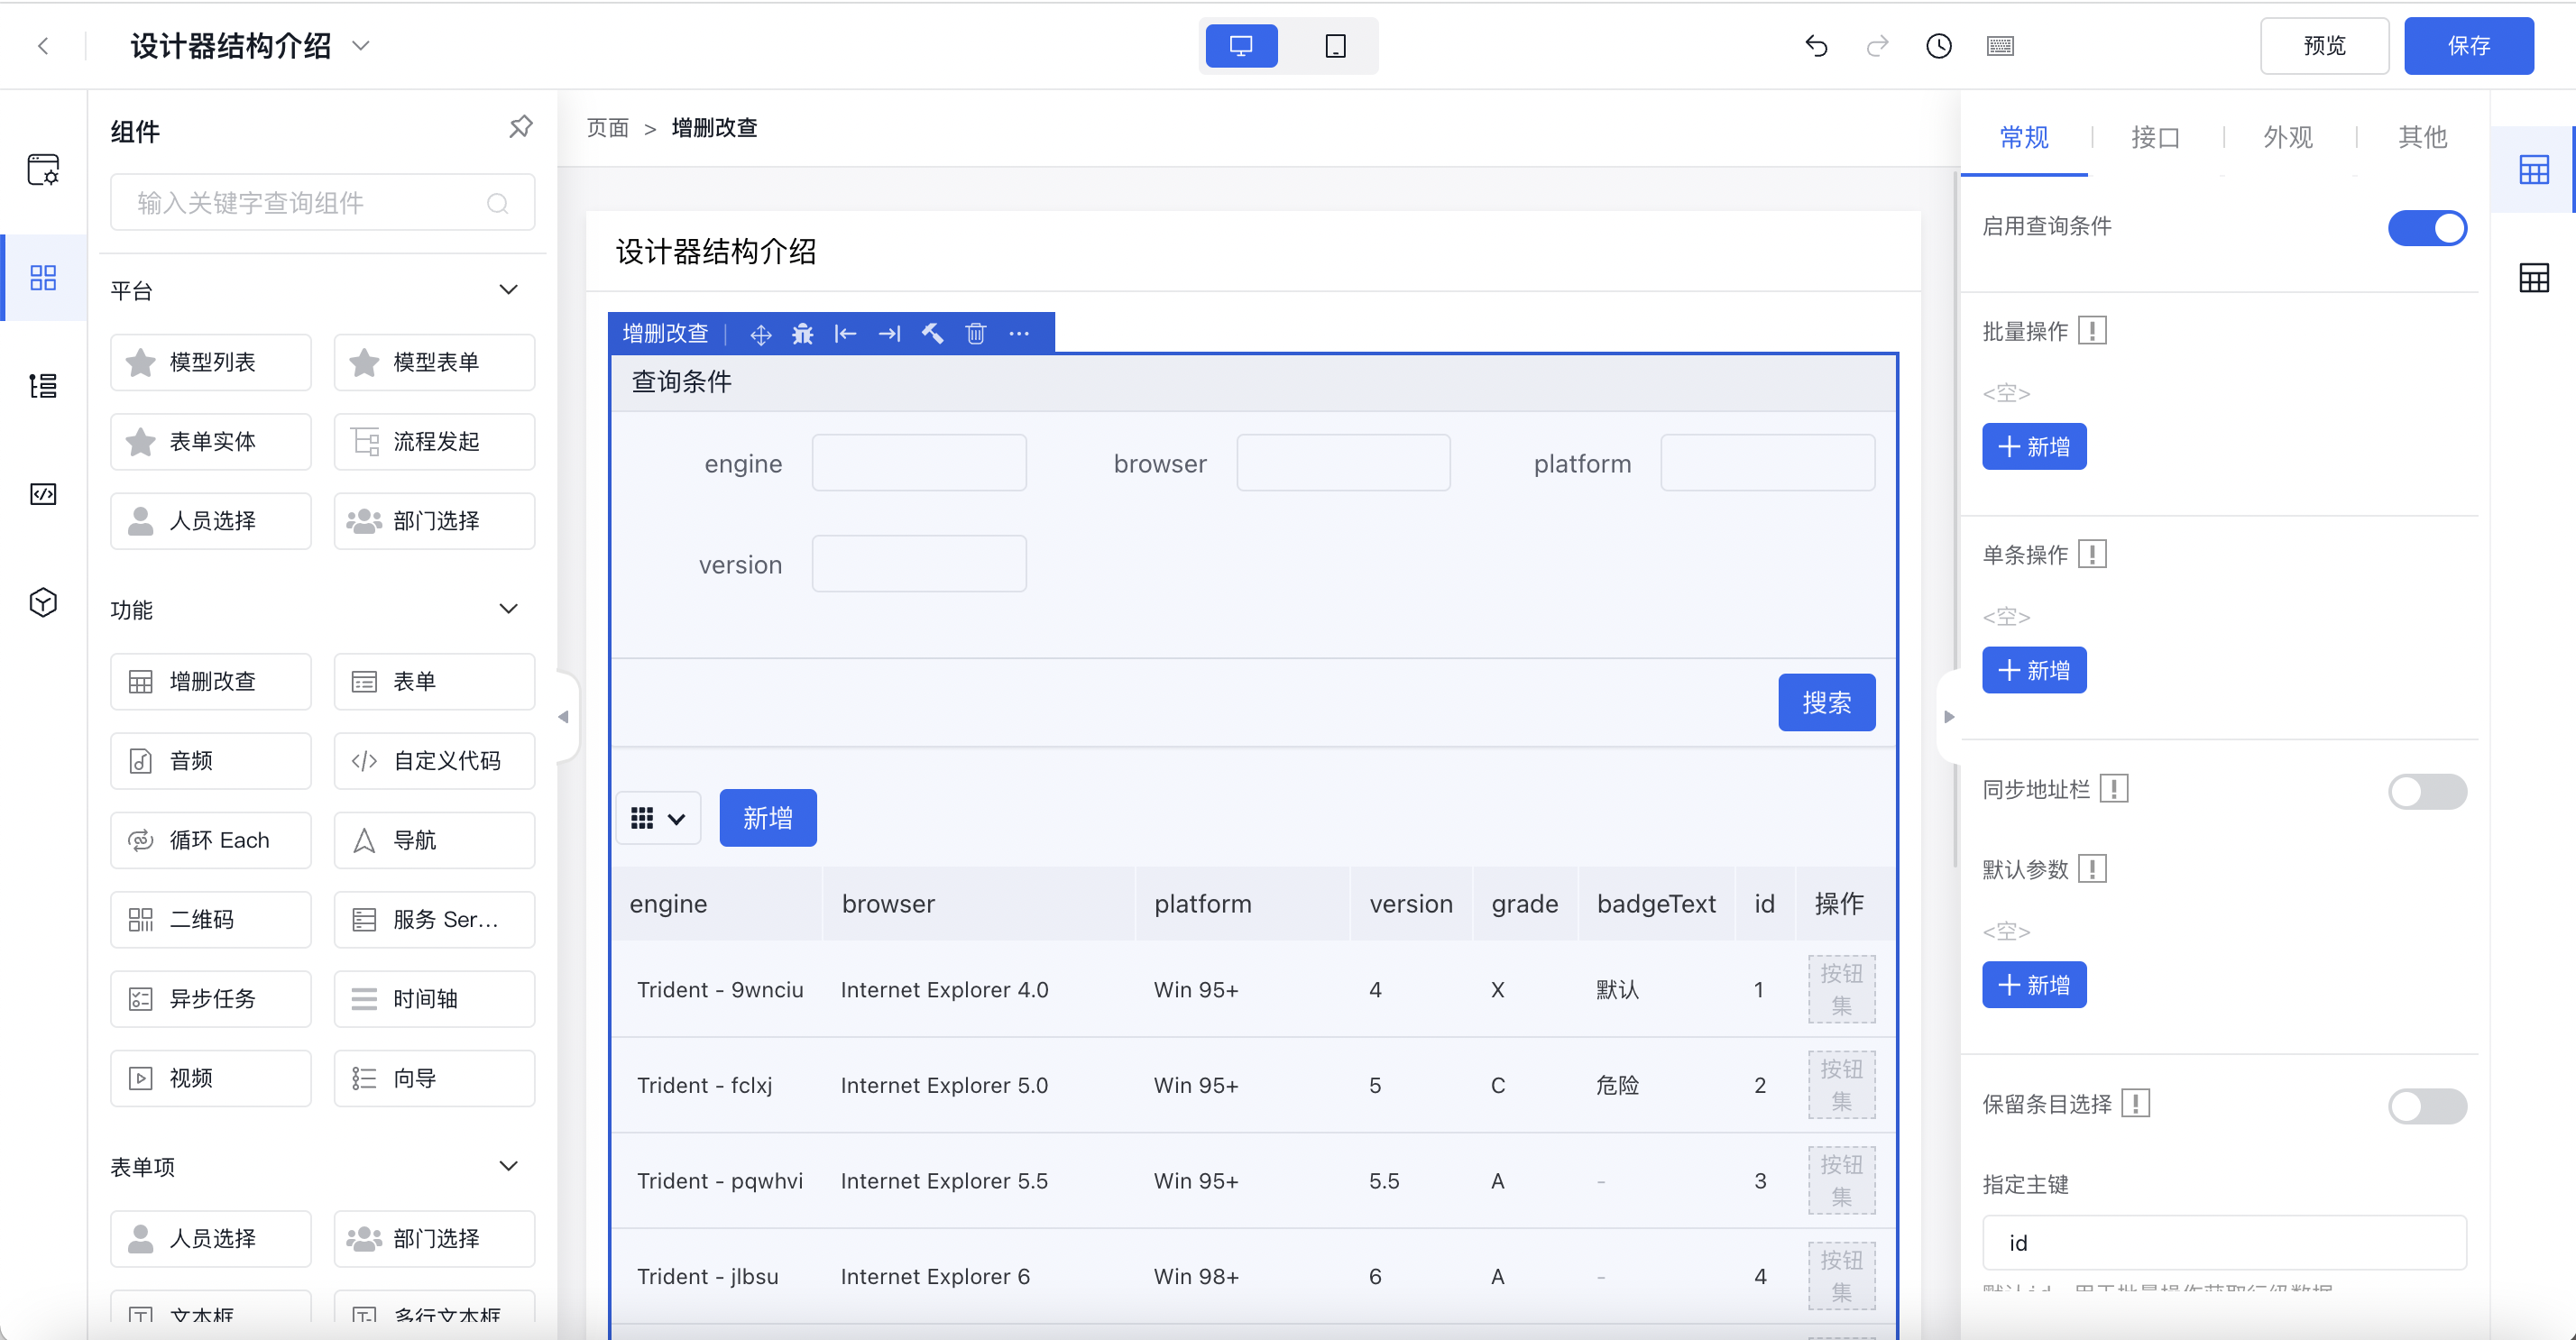Switch to mobile device view icon
Image resolution: width=2576 pixels, height=1340 pixels.
point(1335,46)
